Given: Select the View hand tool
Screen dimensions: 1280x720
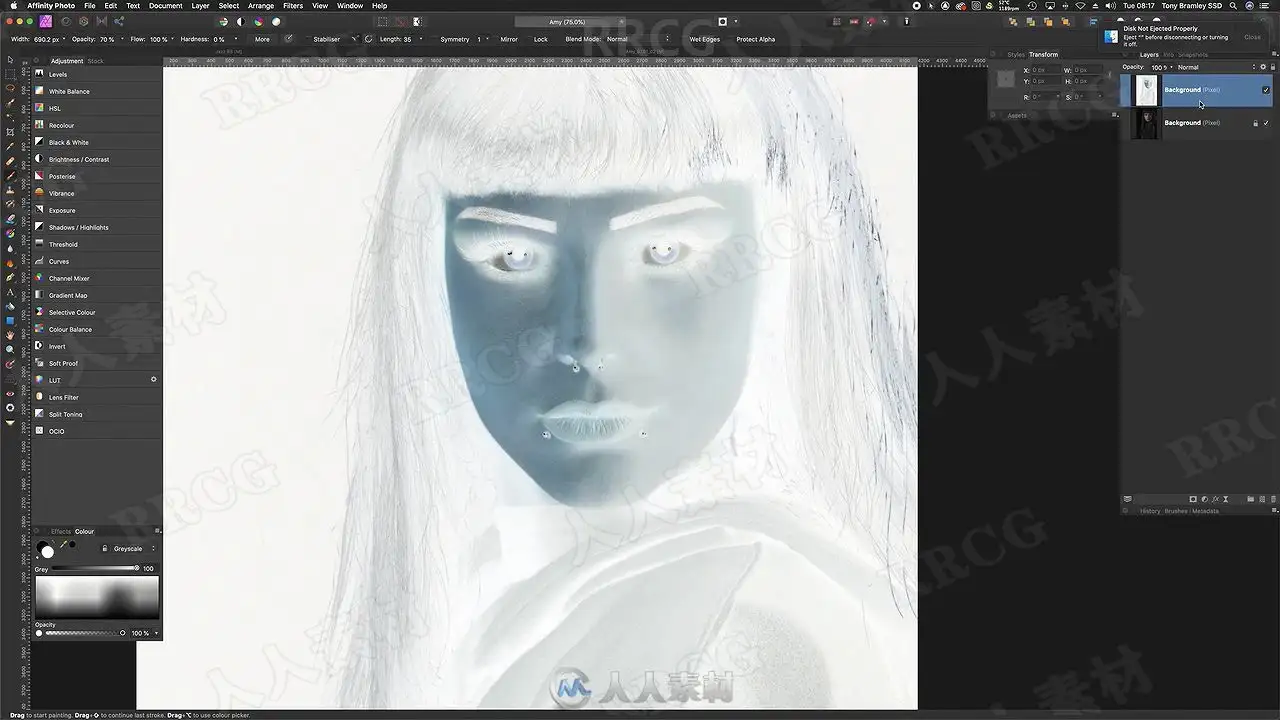Looking at the screenshot, I should tap(10, 335).
